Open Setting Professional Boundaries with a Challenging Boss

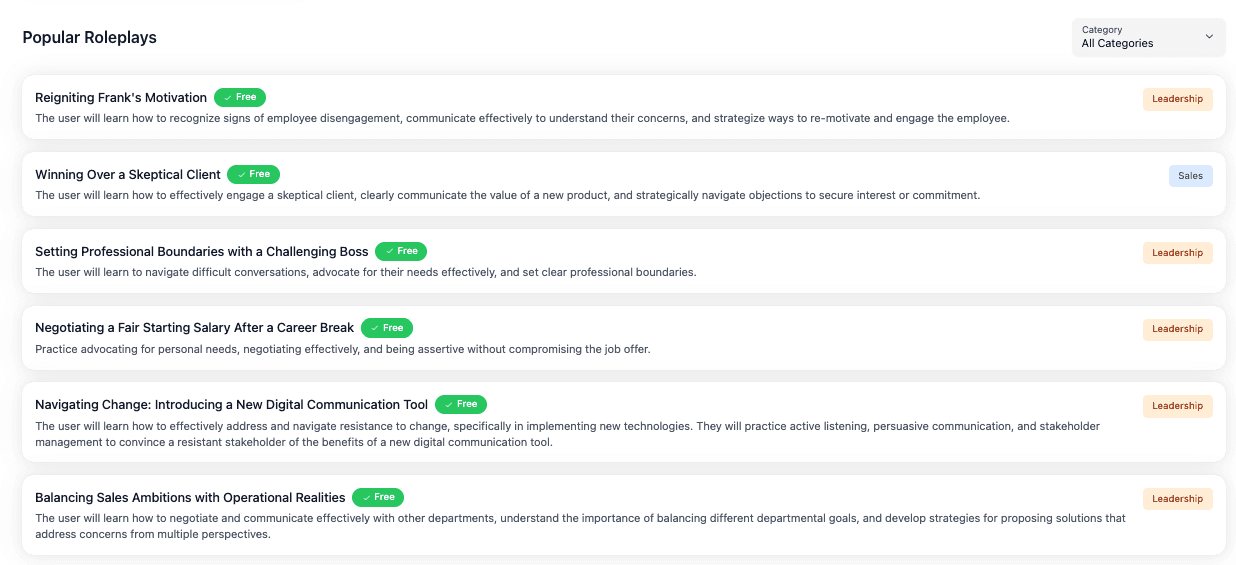(x=202, y=251)
